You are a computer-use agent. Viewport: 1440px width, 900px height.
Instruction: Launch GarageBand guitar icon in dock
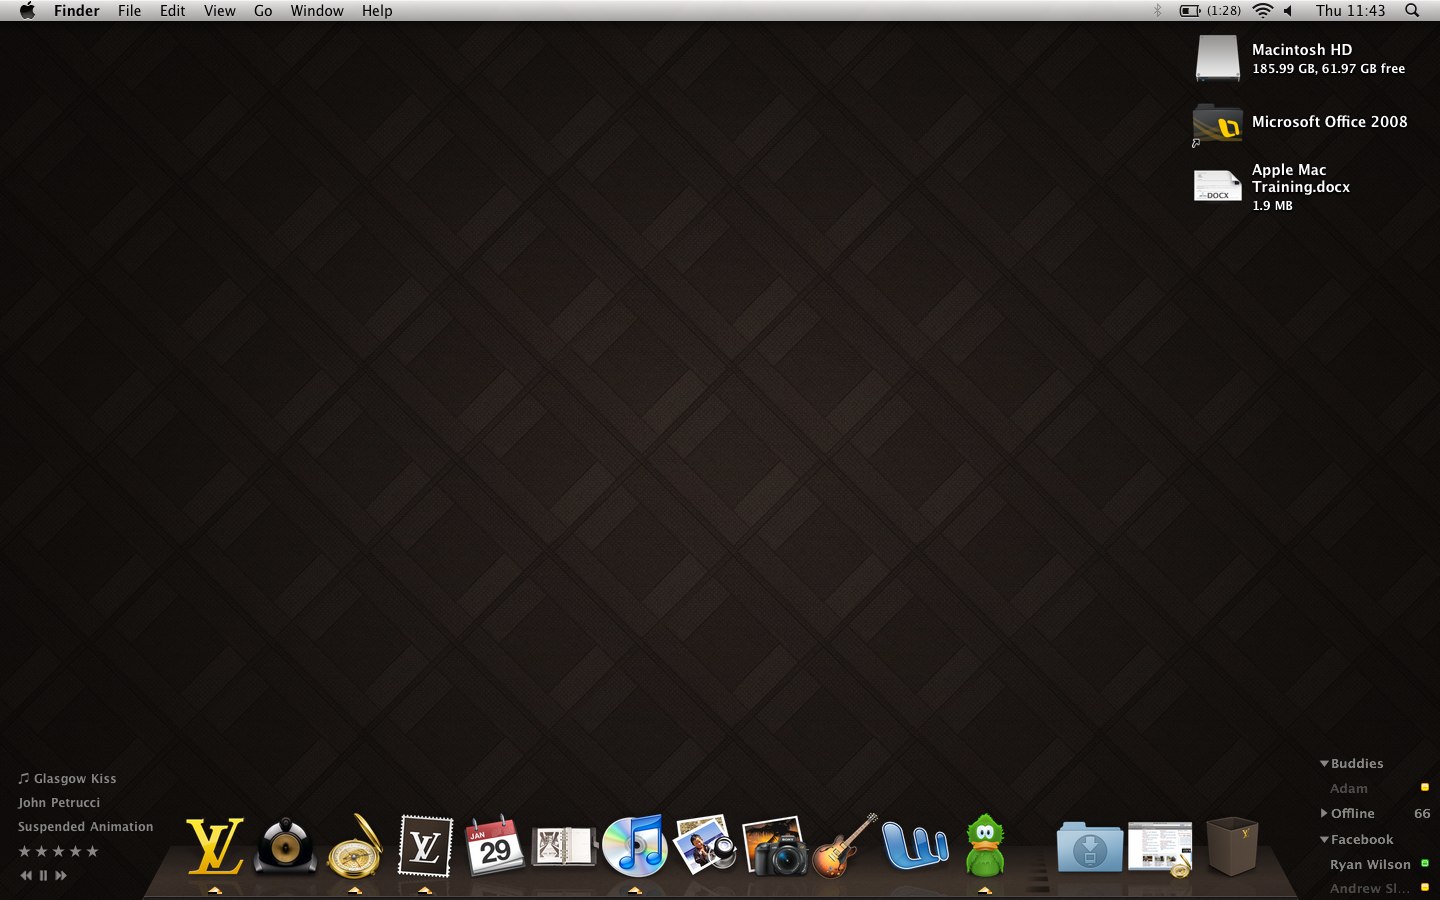coord(845,846)
